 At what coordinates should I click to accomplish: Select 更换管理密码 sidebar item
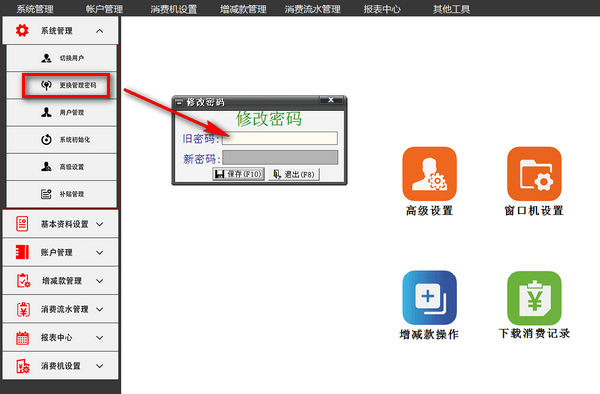click(x=61, y=85)
